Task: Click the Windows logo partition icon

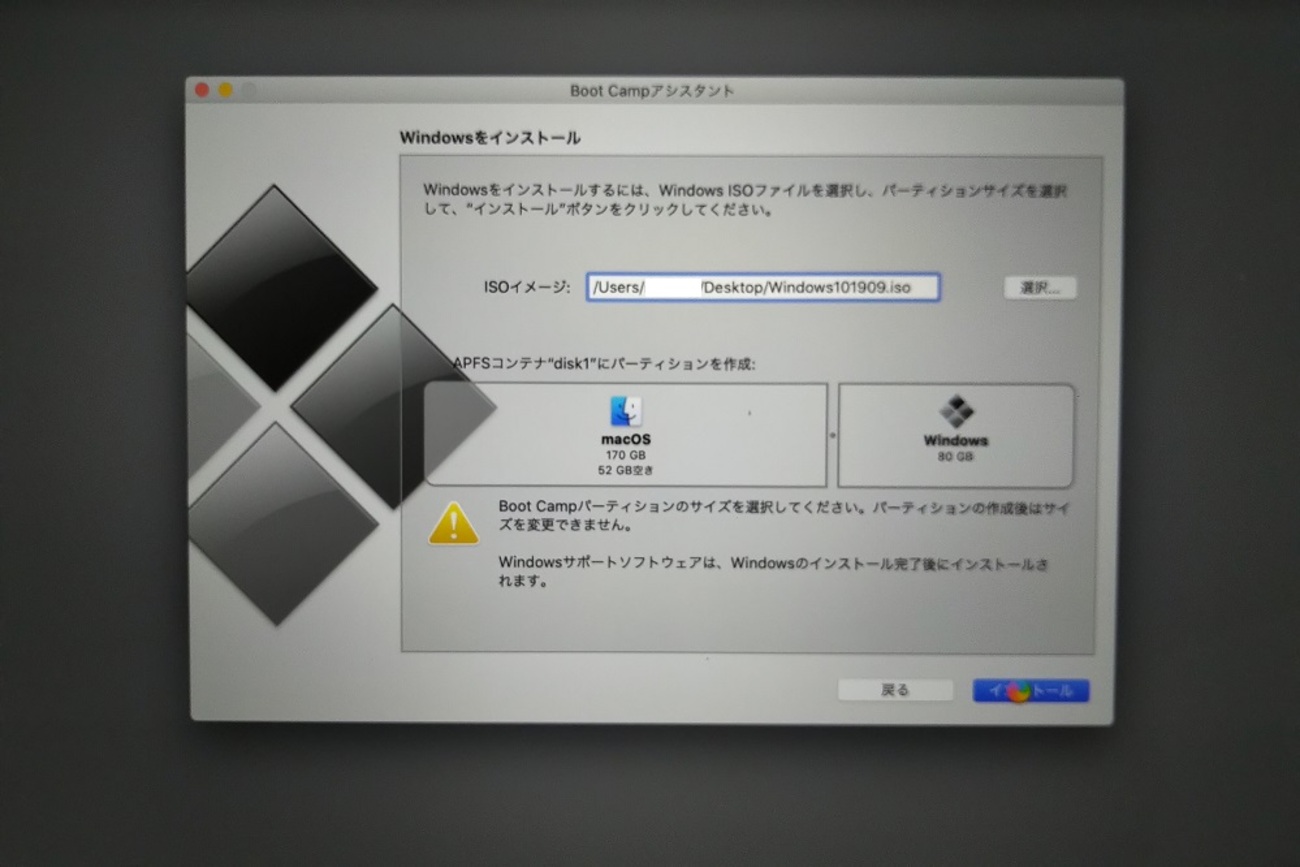Action: (x=956, y=411)
